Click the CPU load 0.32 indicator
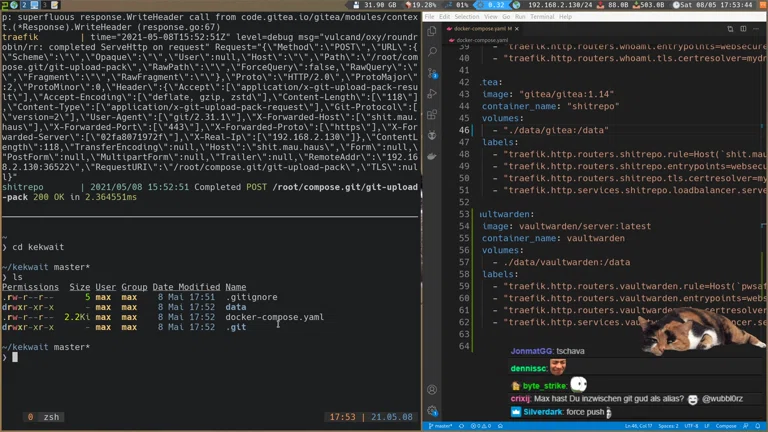The image size is (768, 432). coord(491,5)
